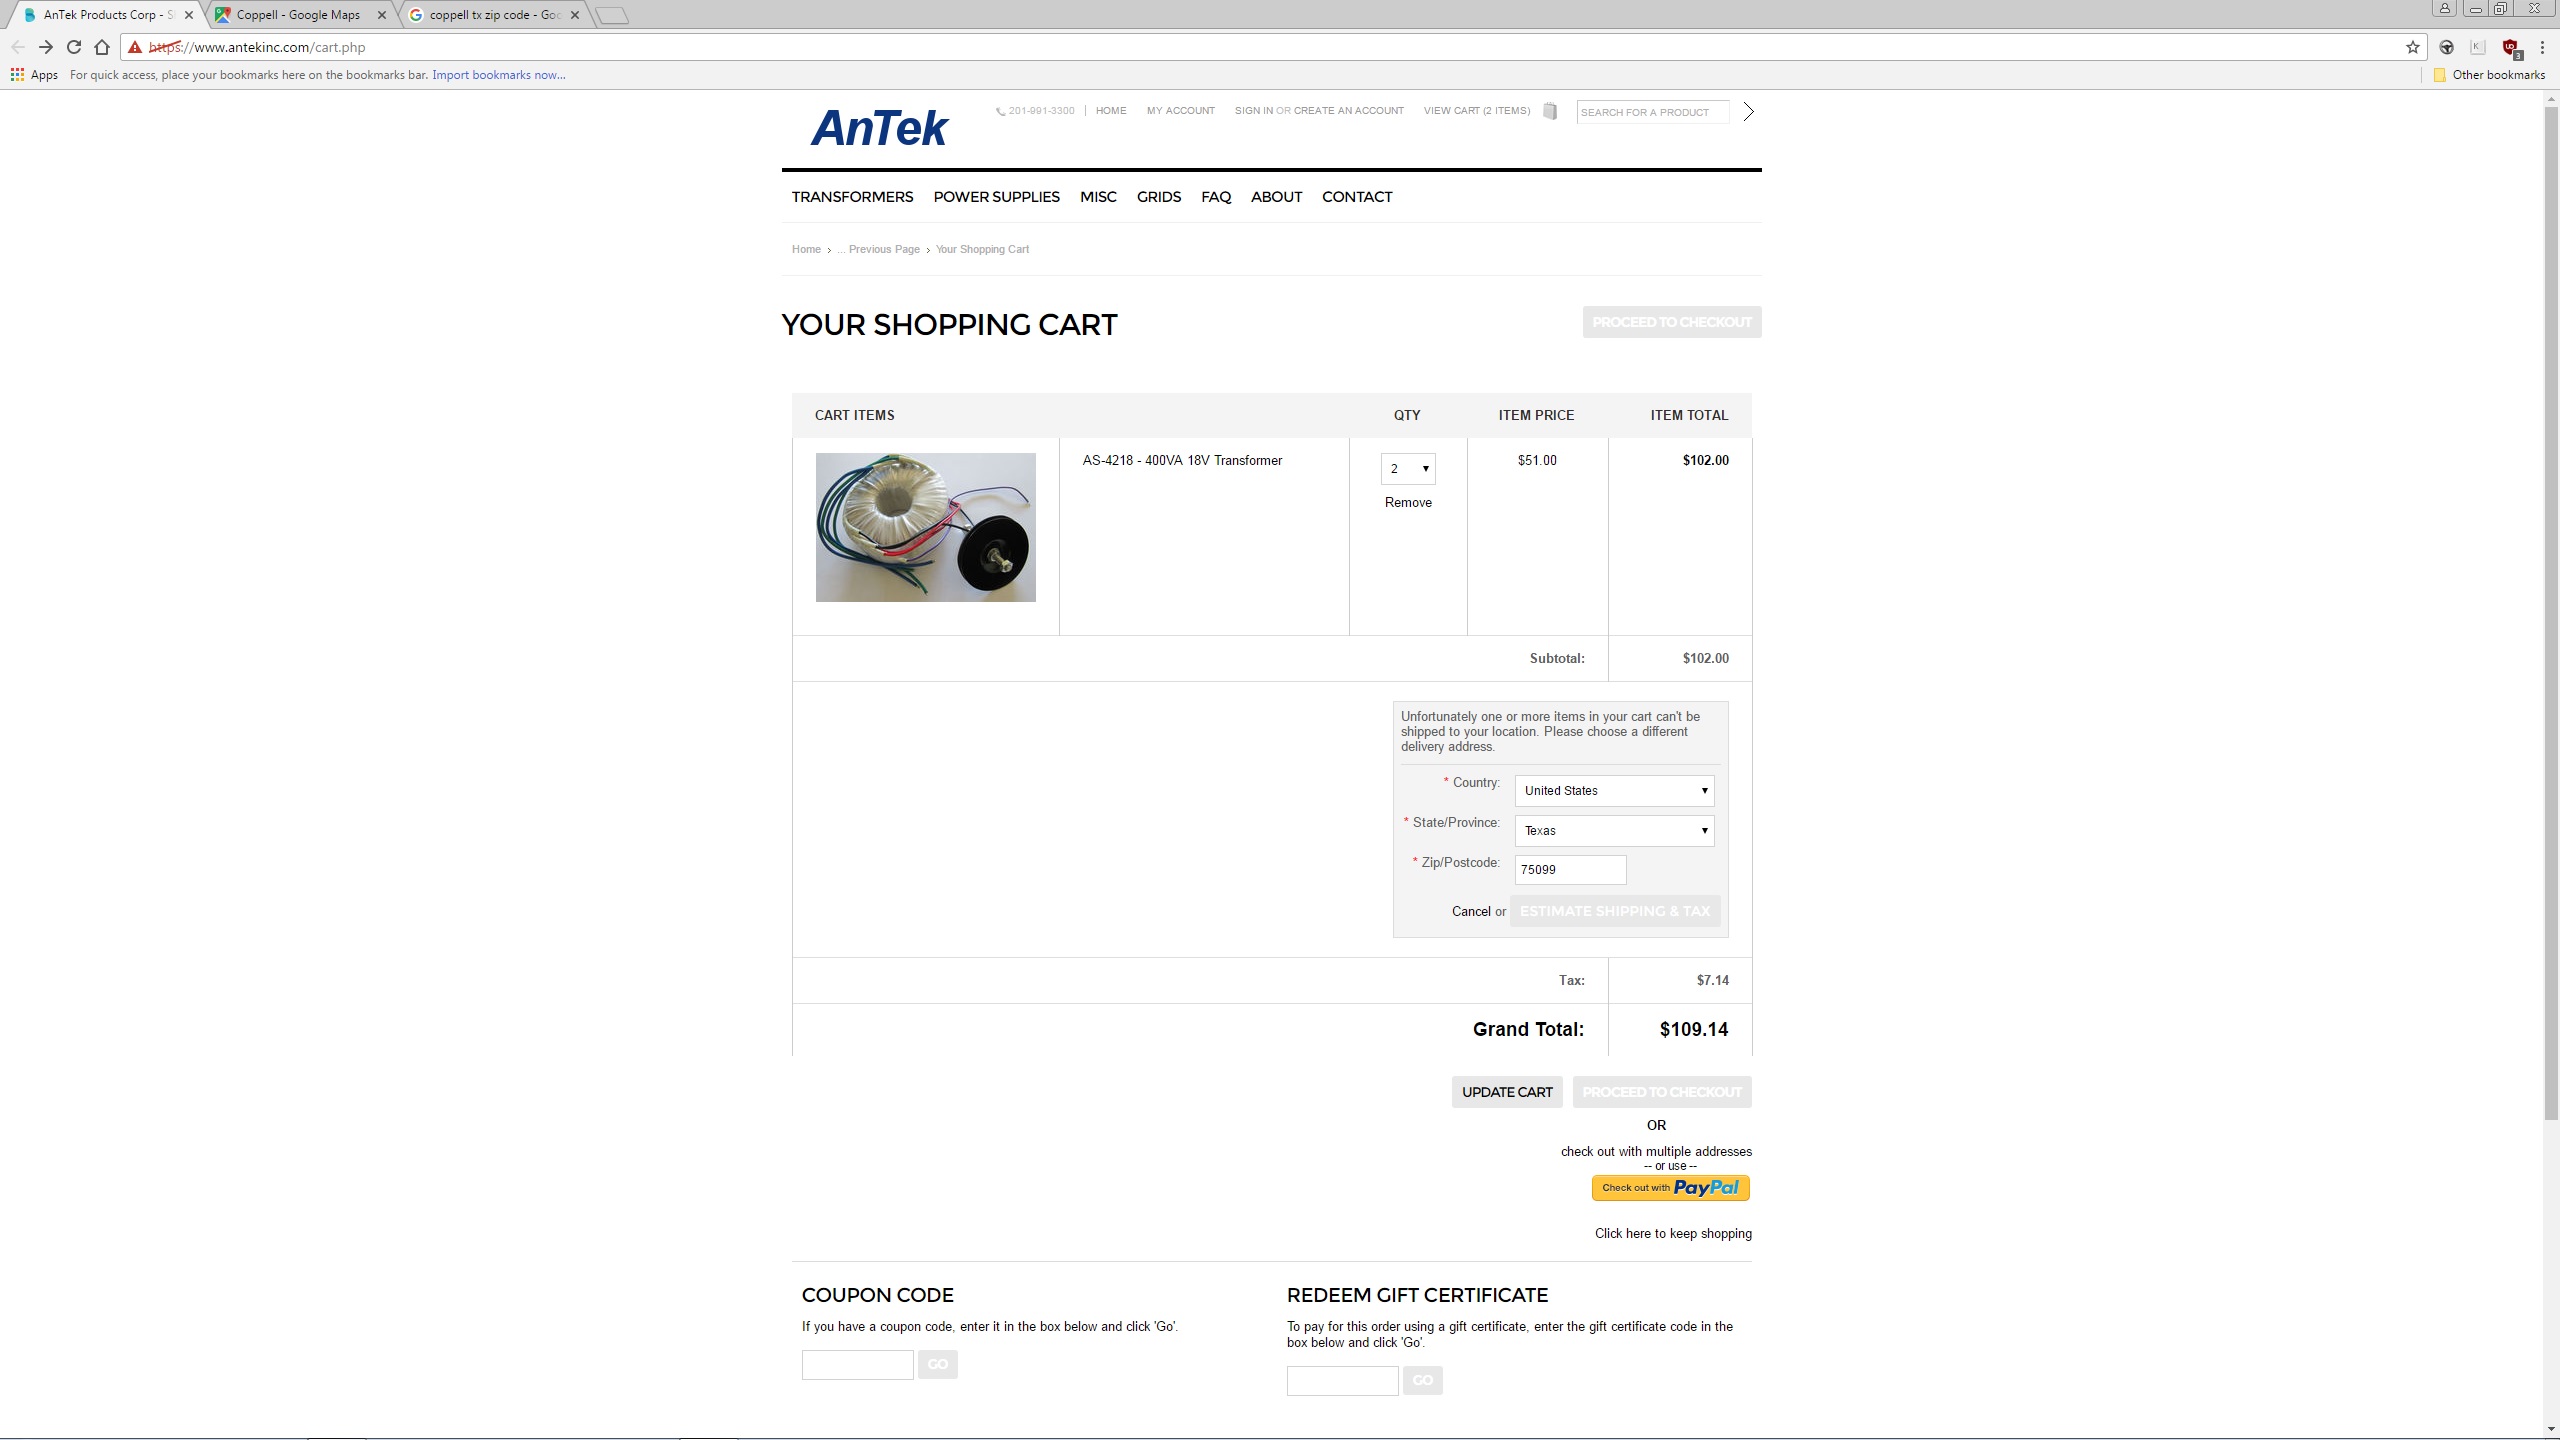Click Home in the breadcrumb trail
The image size is (2560, 1440).
806,249
